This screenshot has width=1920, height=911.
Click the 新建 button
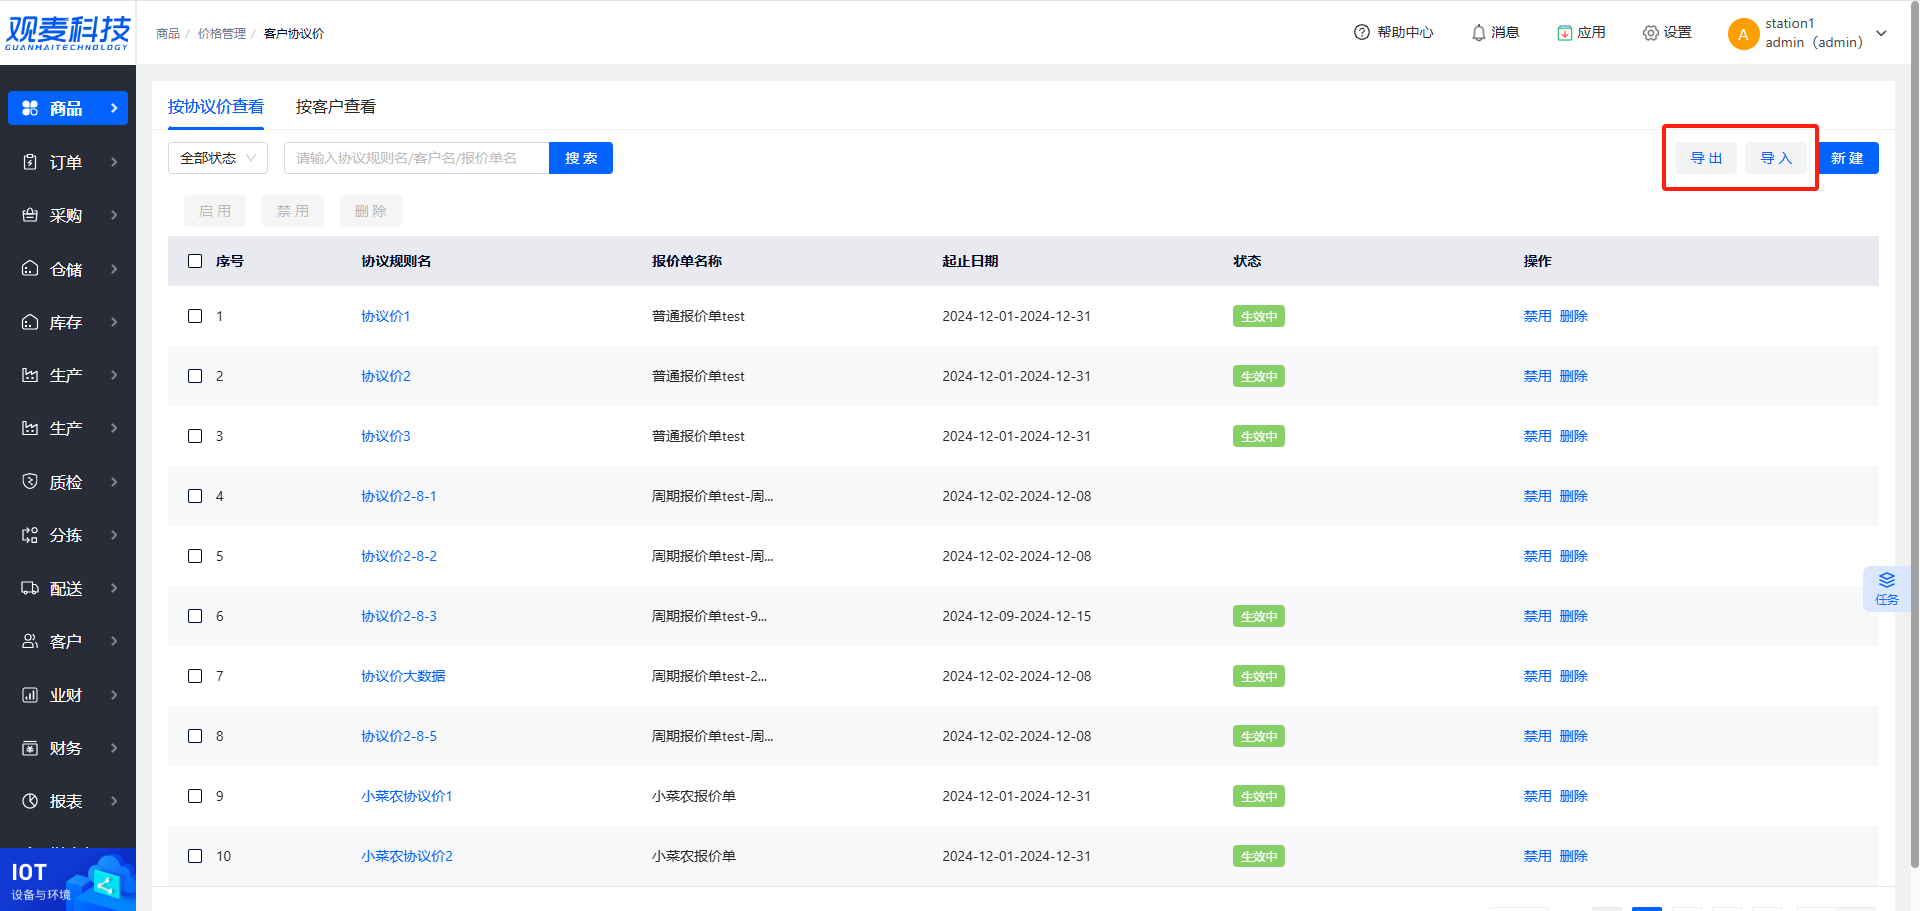(x=1847, y=158)
